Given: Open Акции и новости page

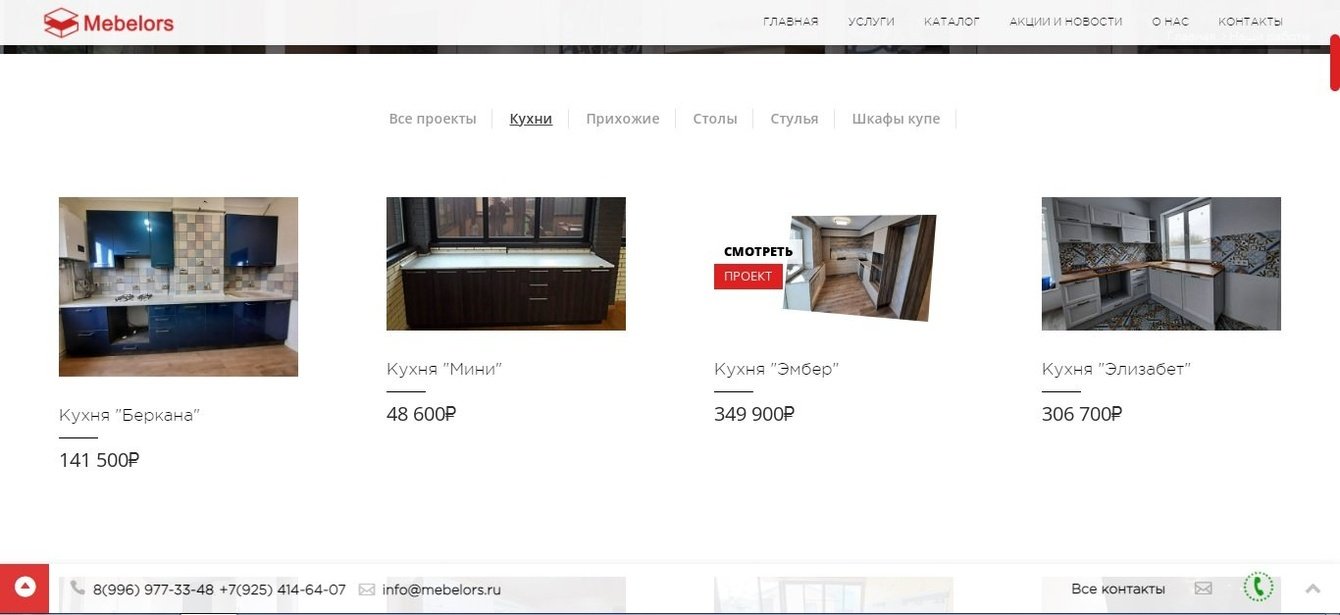Looking at the screenshot, I should click(x=1065, y=21).
